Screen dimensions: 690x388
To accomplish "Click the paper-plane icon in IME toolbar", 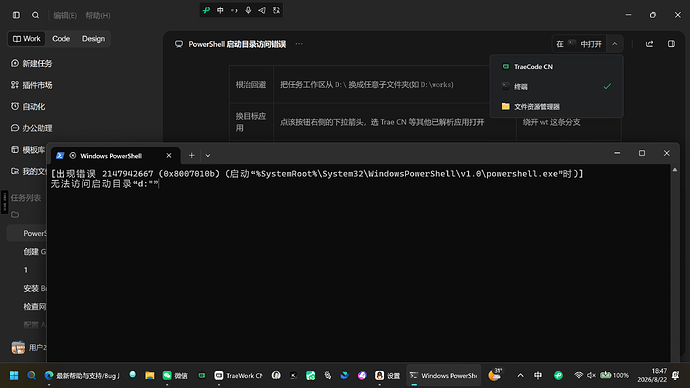I will (262, 10).
